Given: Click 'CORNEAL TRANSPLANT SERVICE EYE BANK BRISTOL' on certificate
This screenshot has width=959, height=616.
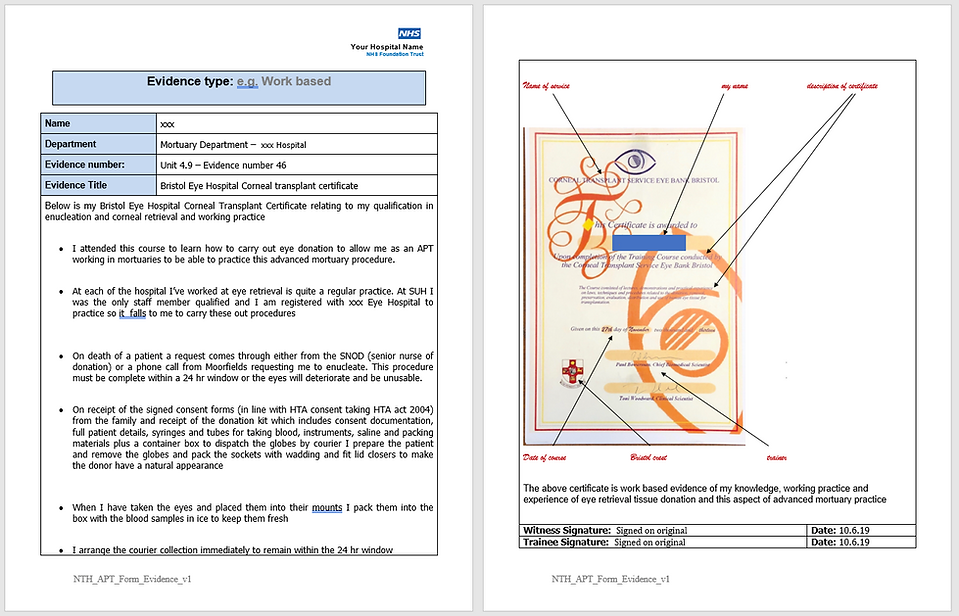Looking at the screenshot, I should coord(634,180).
